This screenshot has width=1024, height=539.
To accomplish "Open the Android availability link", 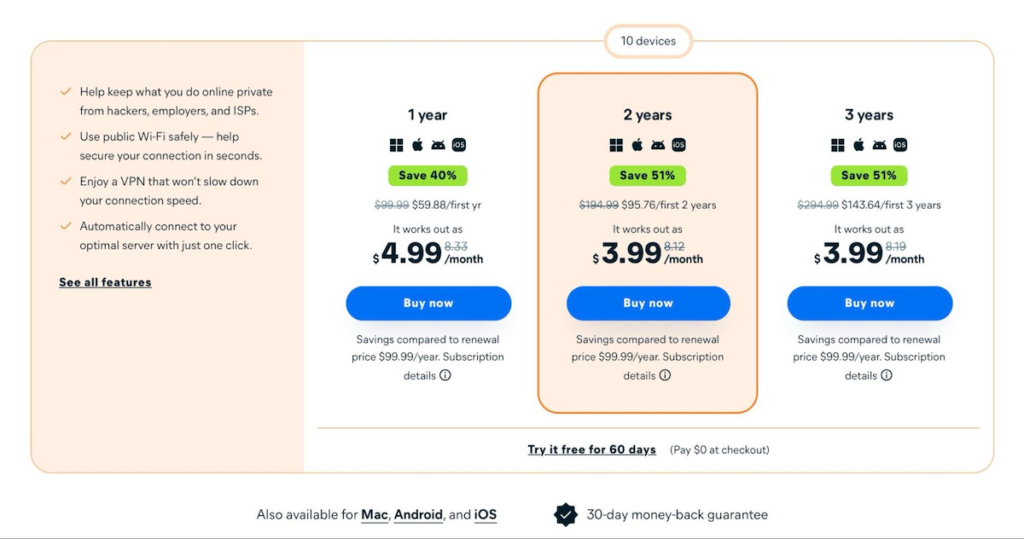I will (x=418, y=515).
